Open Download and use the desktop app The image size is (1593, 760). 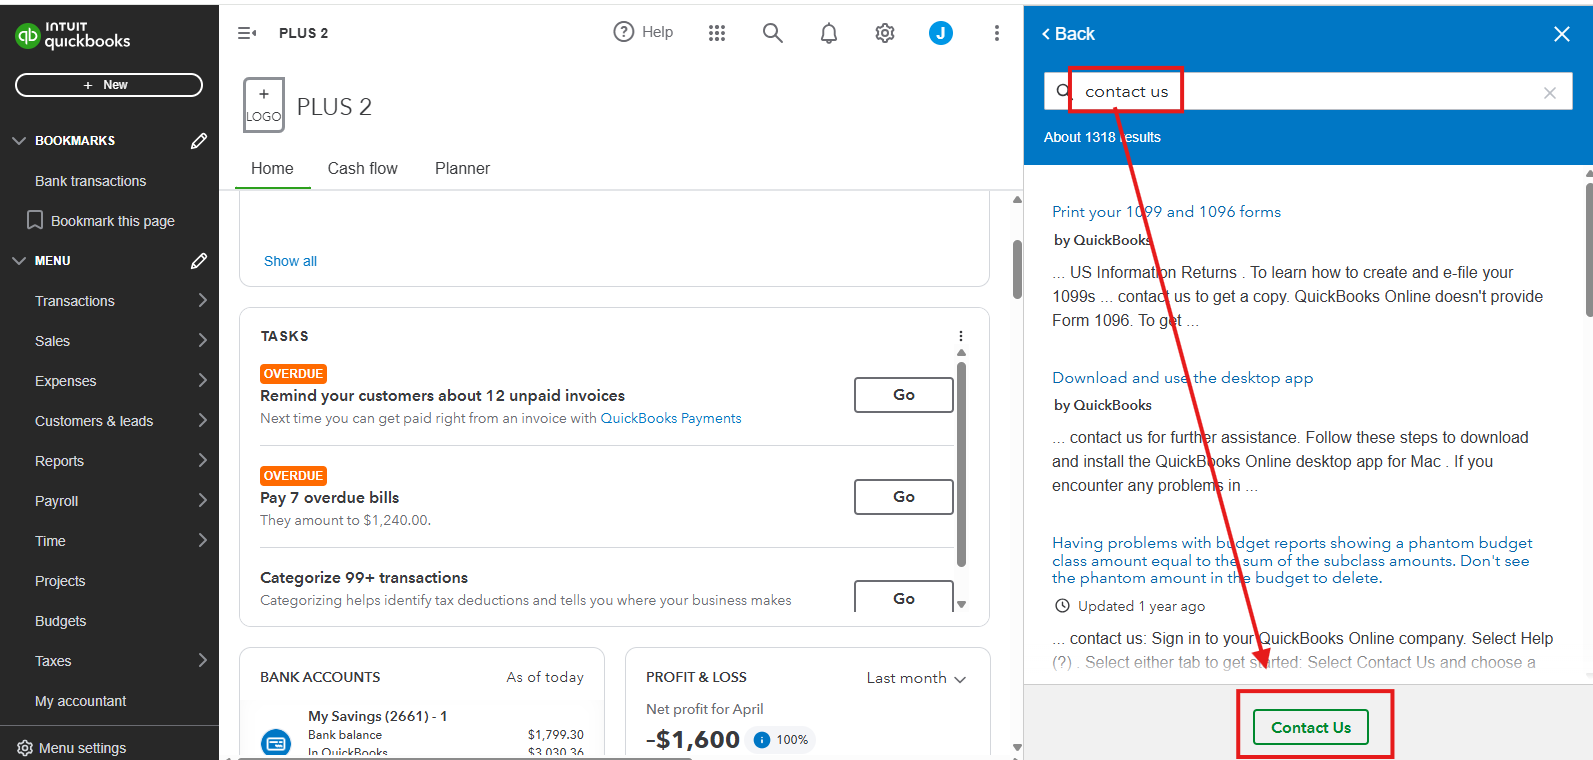[x=1182, y=378]
